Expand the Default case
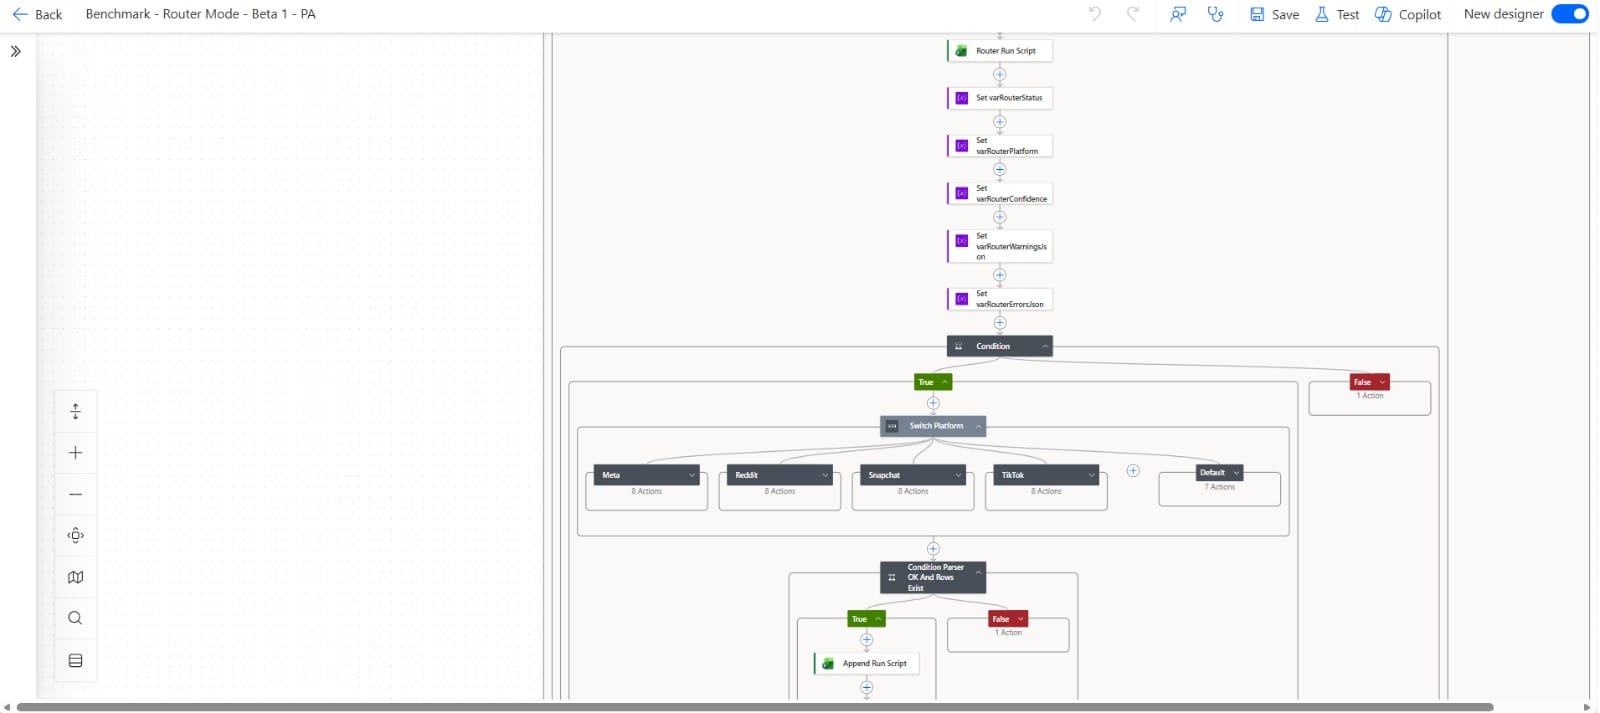 coord(1237,473)
